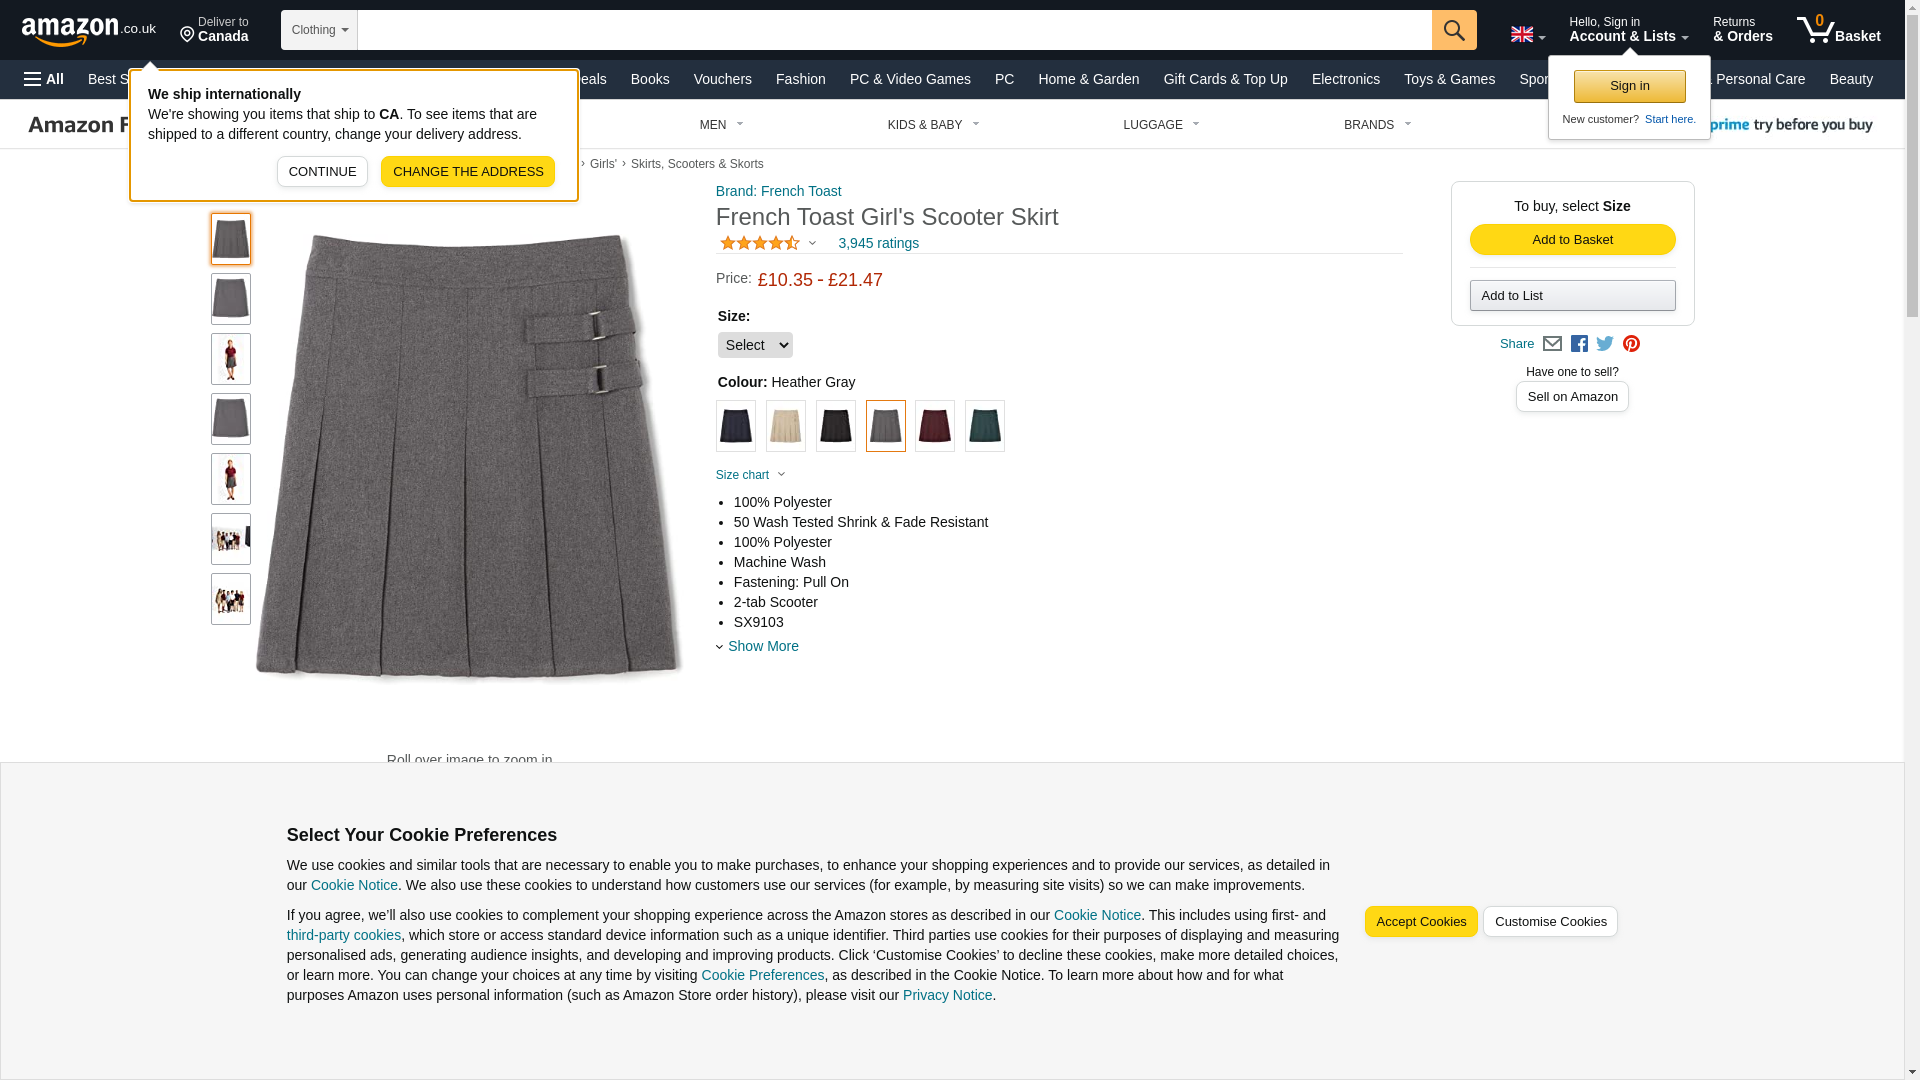Share the skirt on Pinterest
1920x1080 pixels.
tap(1631, 344)
